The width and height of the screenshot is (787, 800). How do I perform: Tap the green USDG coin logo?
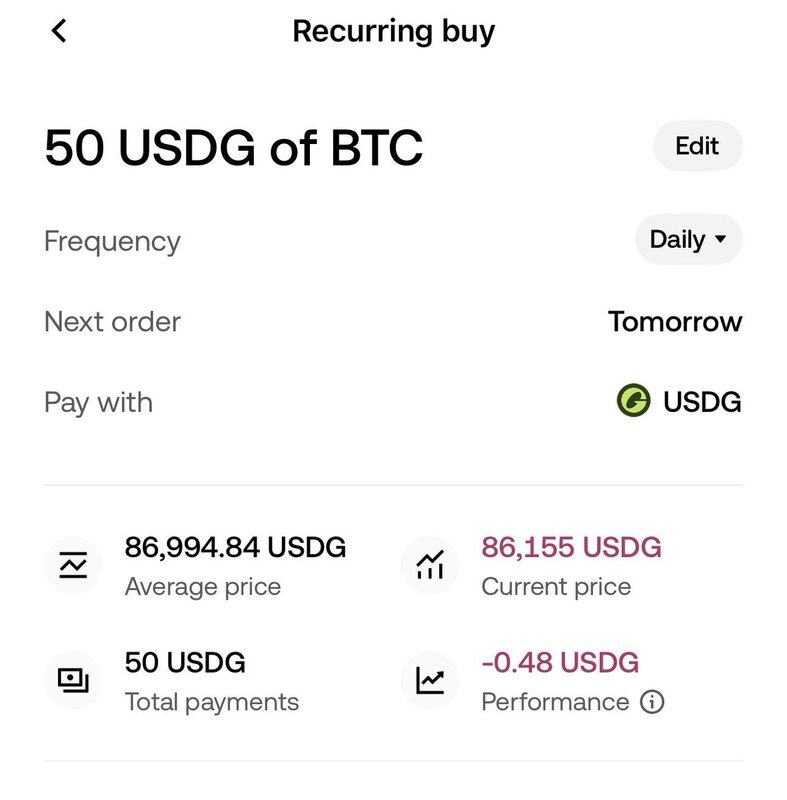633,402
